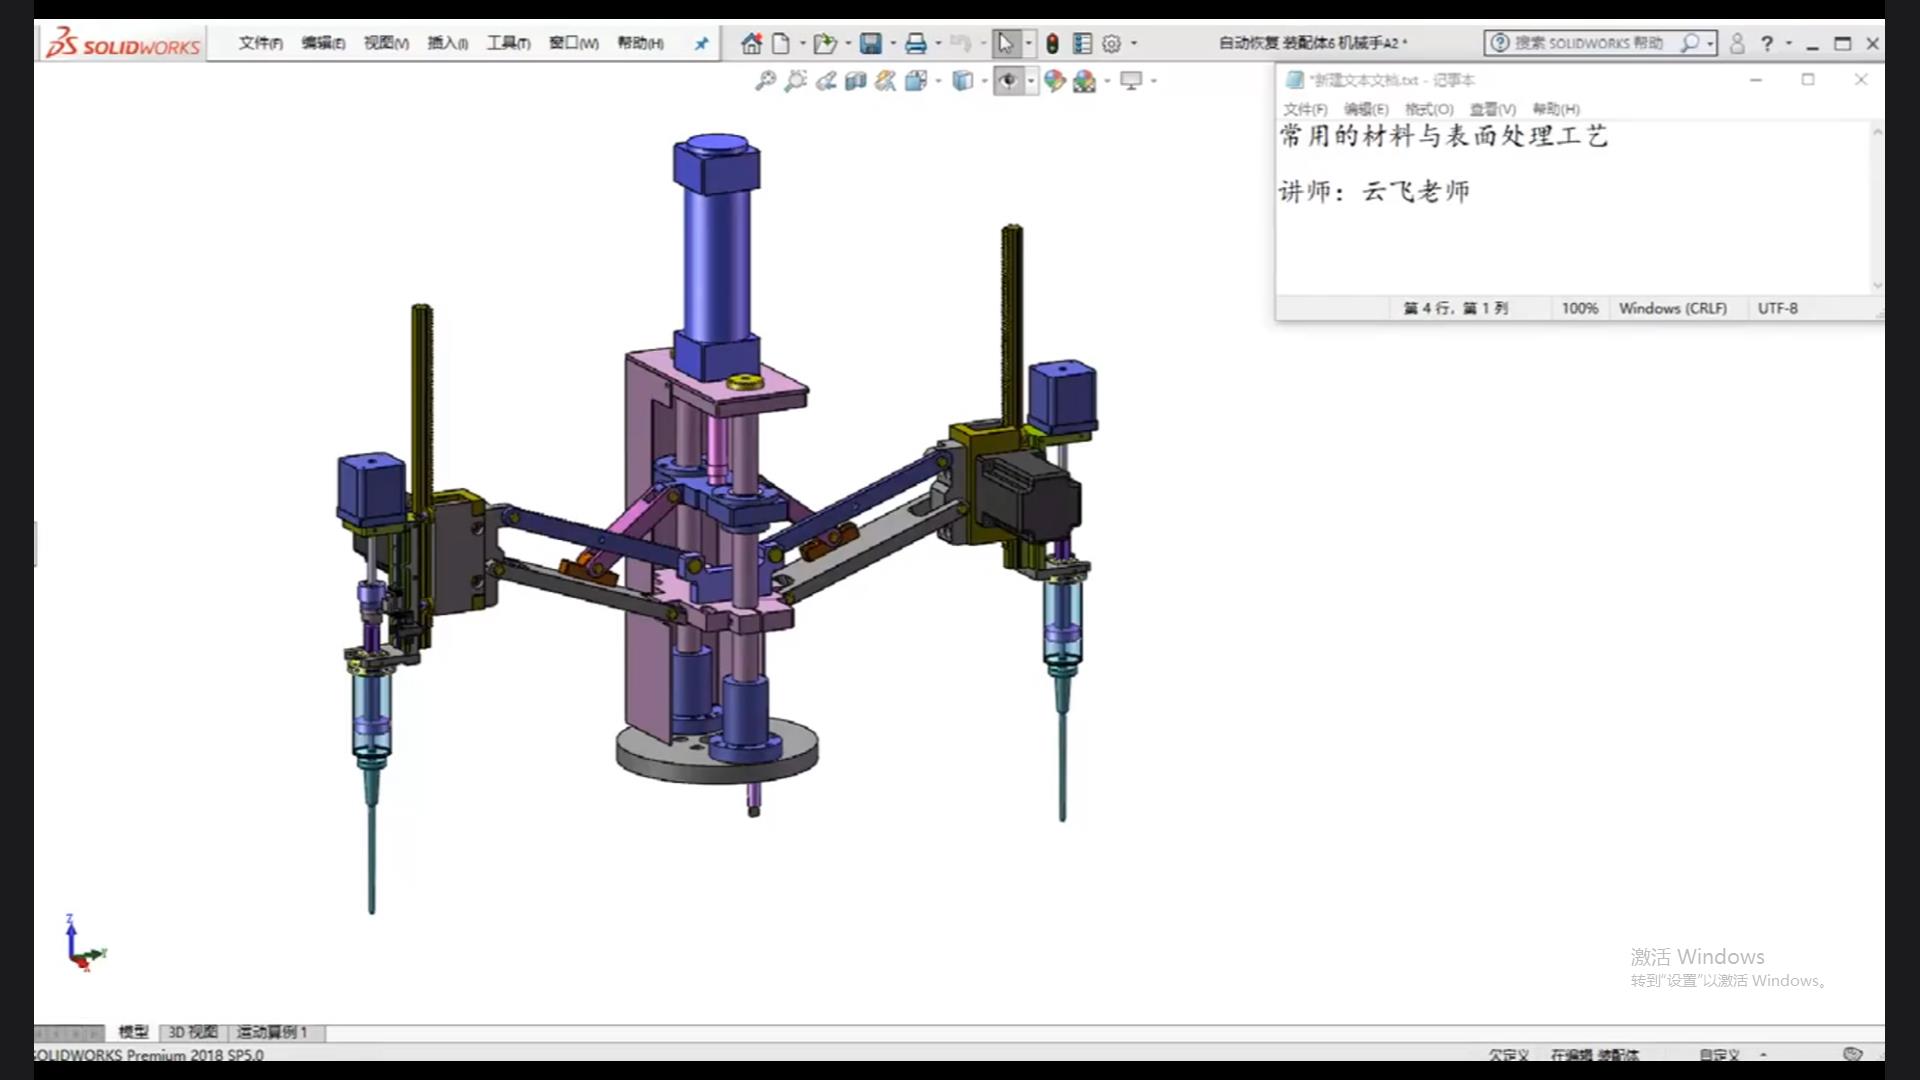The height and width of the screenshot is (1080, 1920).
Task: Open the 编辑(E) menu in SOLIDWORKS
Action: 323,43
